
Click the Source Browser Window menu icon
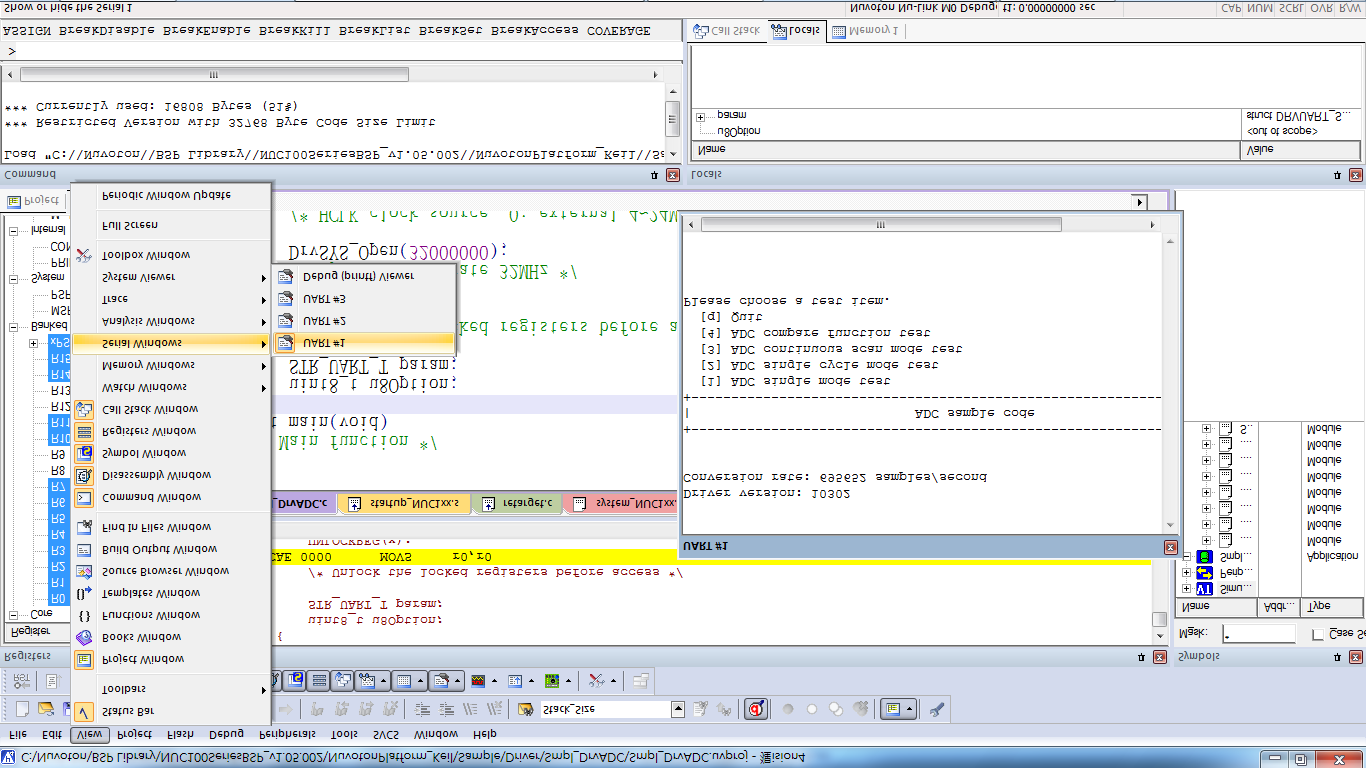click(84, 571)
